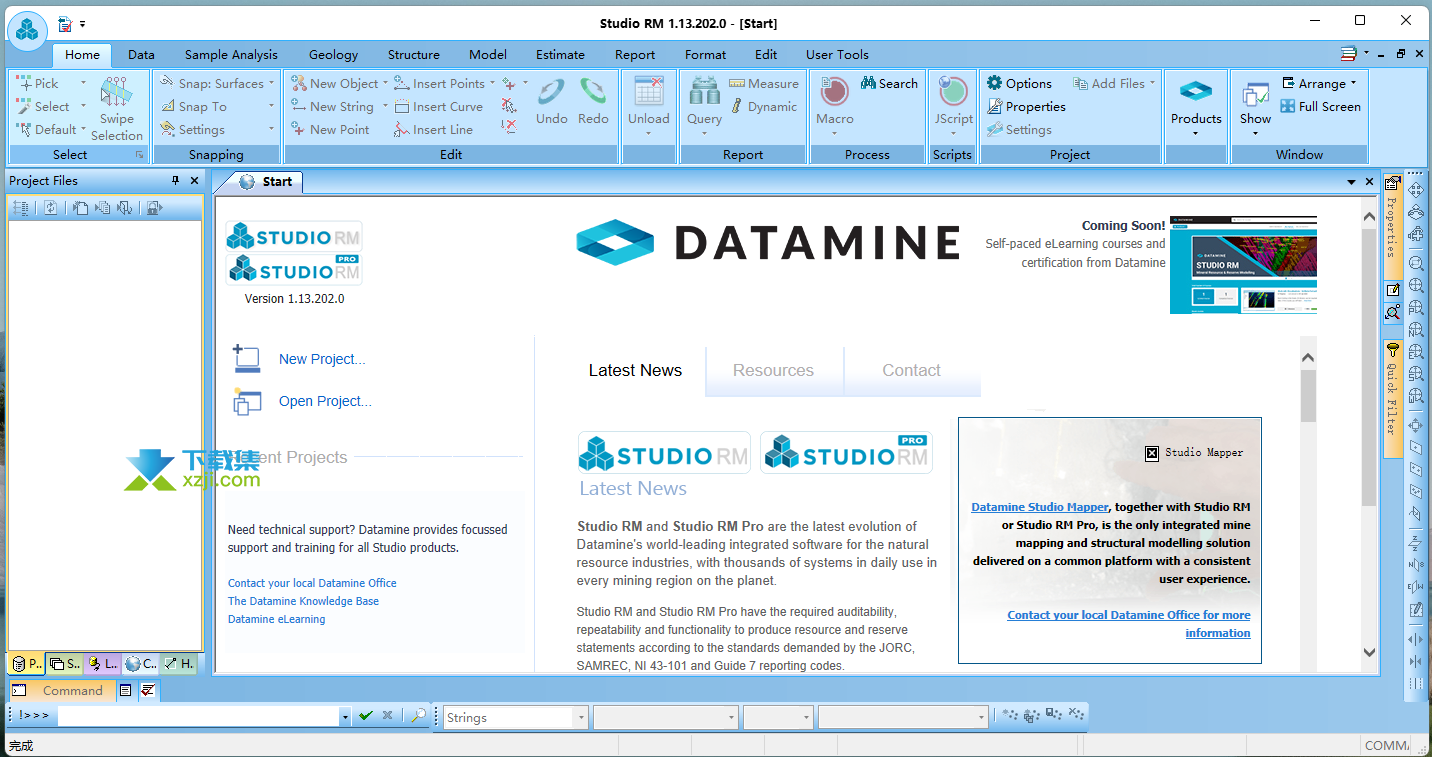Click the Open Project... link
Screen dimensions: 1432x757
[325, 401]
